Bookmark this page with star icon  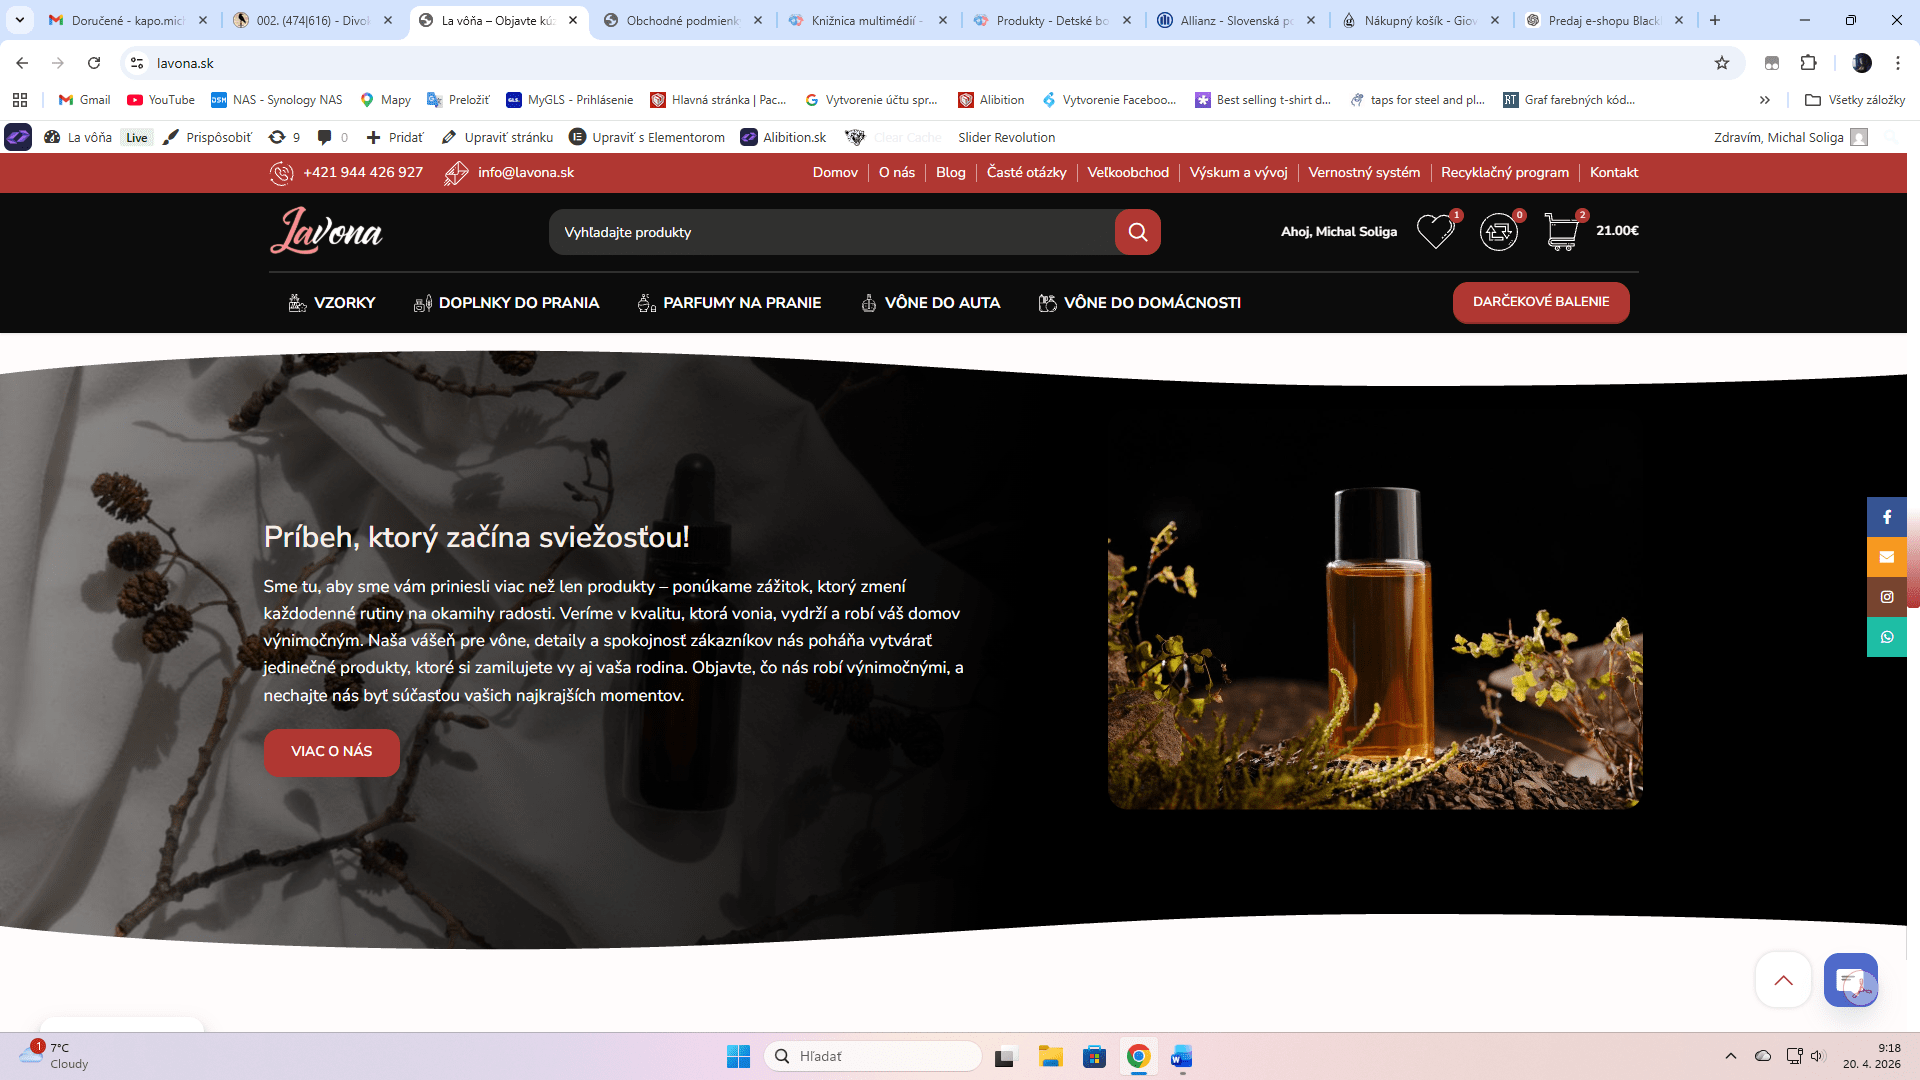point(1722,63)
